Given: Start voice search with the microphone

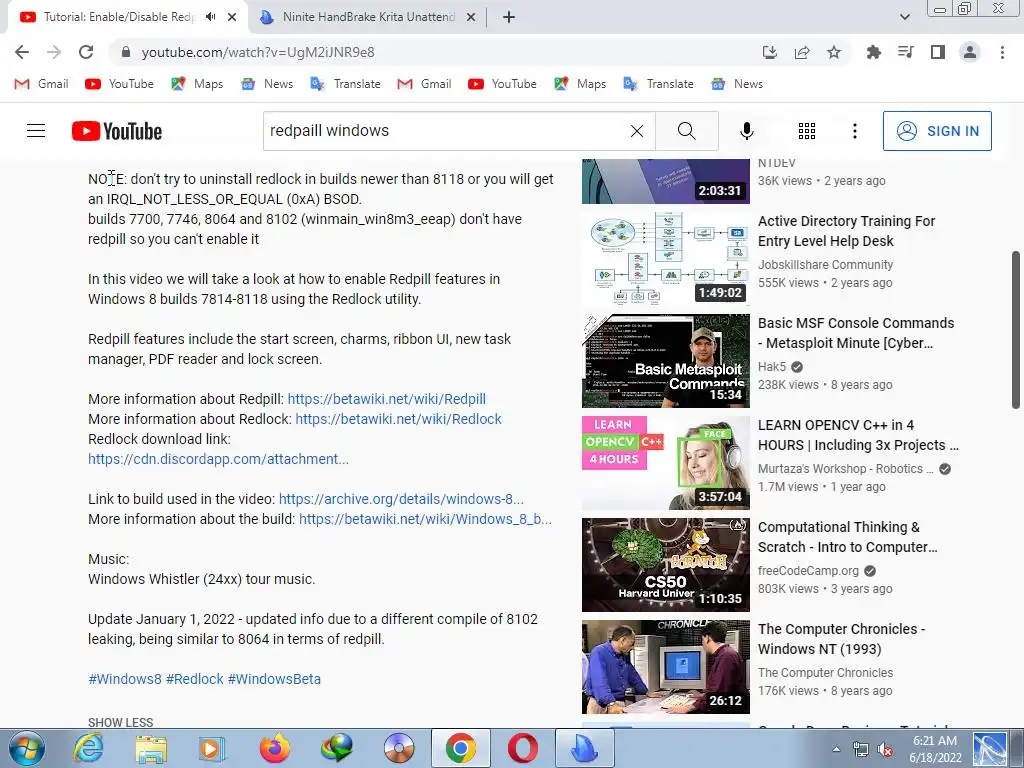Looking at the screenshot, I should 746,131.
